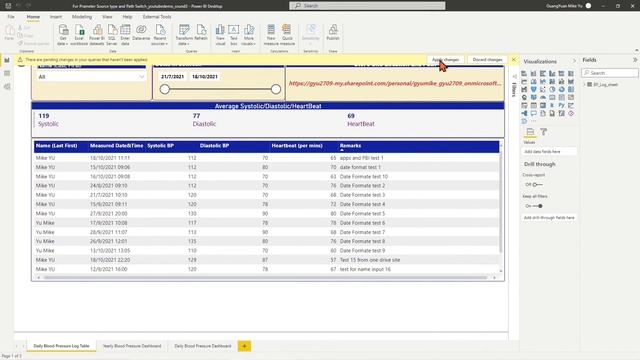This screenshot has width=640, height=360.
Task: Click the start date box 21/7/2021
Action: click(172, 77)
